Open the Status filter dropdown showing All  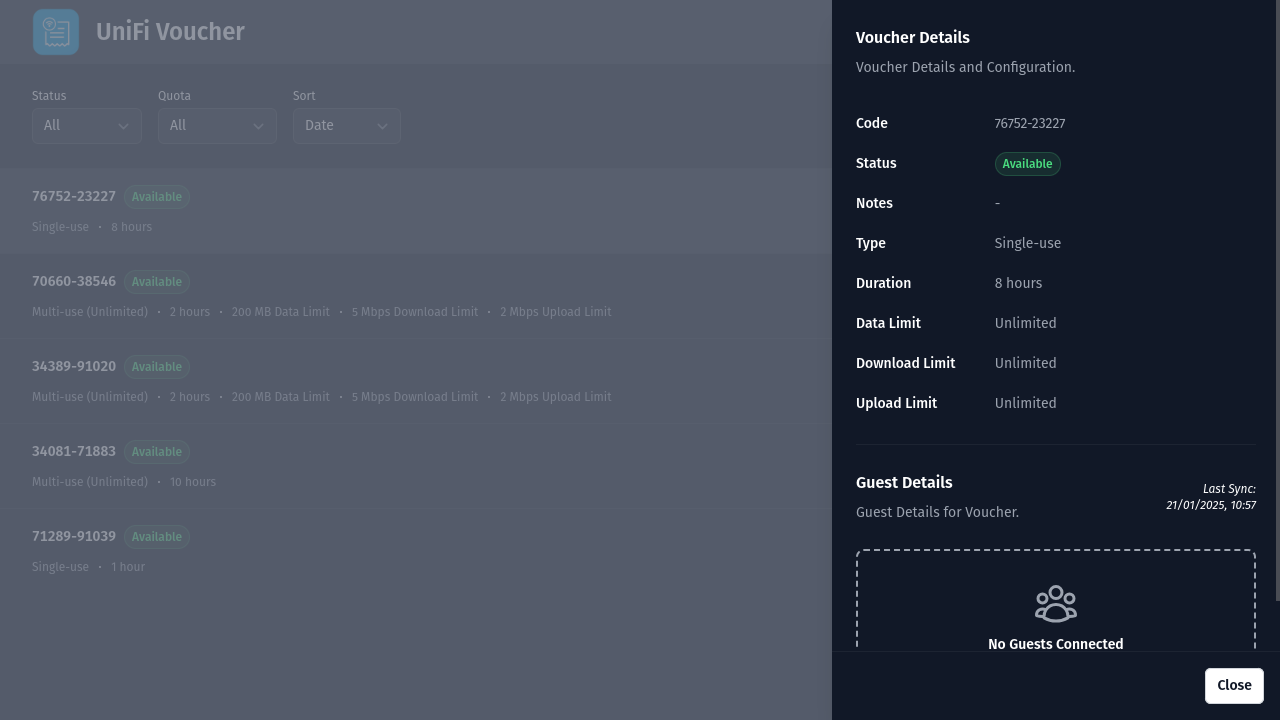click(x=87, y=126)
